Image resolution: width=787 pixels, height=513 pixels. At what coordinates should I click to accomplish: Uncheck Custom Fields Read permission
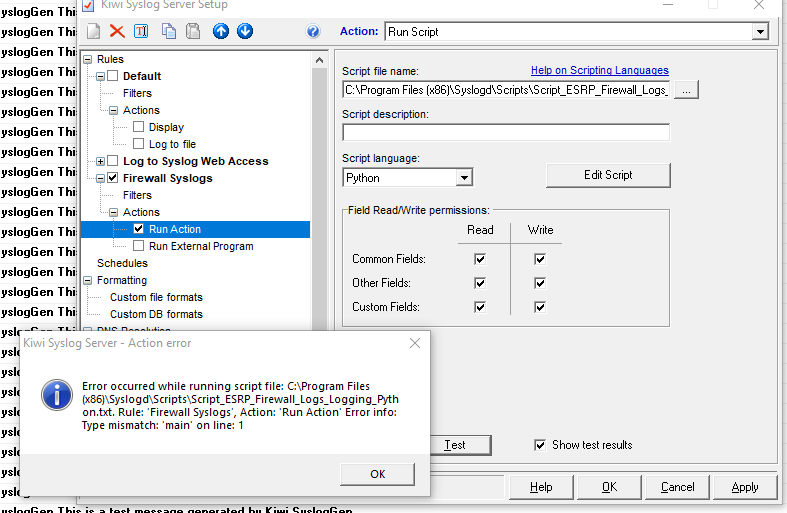tap(480, 307)
